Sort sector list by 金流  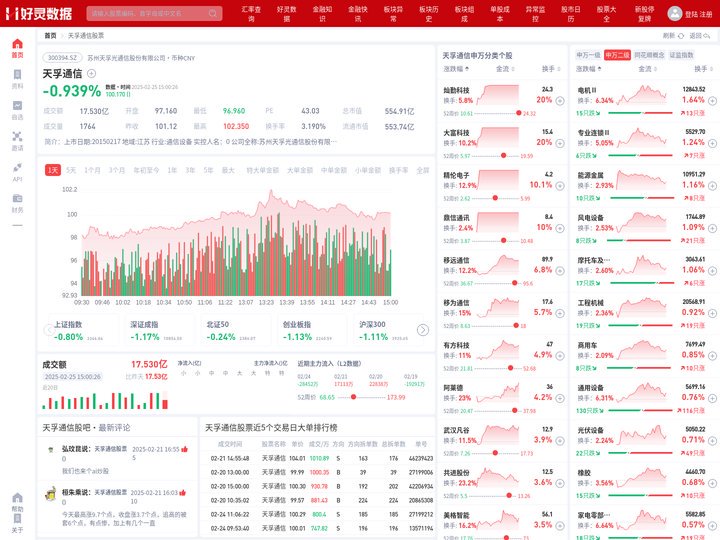(x=647, y=69)
